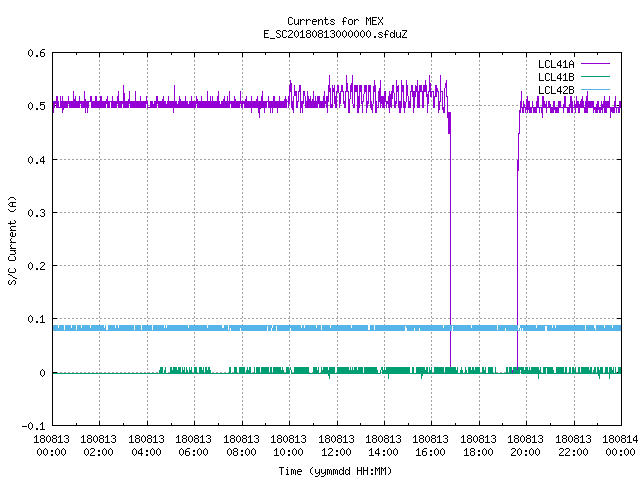Viewport: 640px width, 480px height.
Task: Click the filename 'E_SC20180813000000.sfduZ'
Action: pos(335,34)
